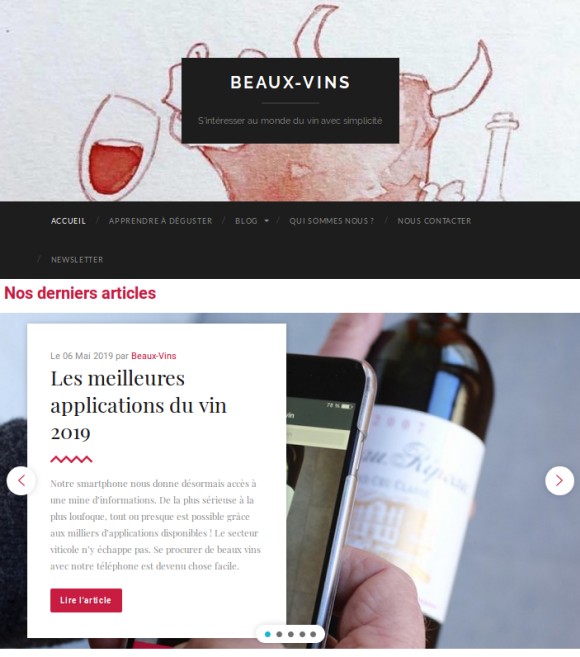Screen dimensions: 580x657
Task: Open Nous contacter page
Action: (x=434, y=221)
